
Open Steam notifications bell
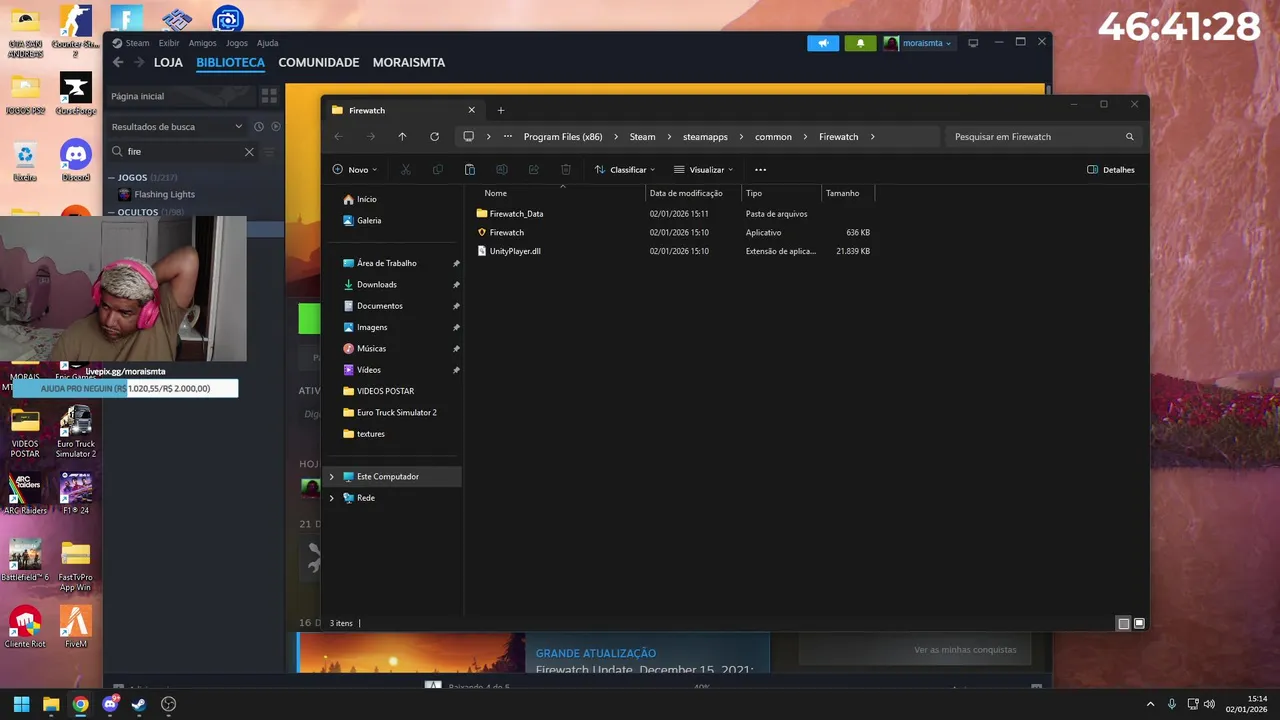tap(860, 43)
